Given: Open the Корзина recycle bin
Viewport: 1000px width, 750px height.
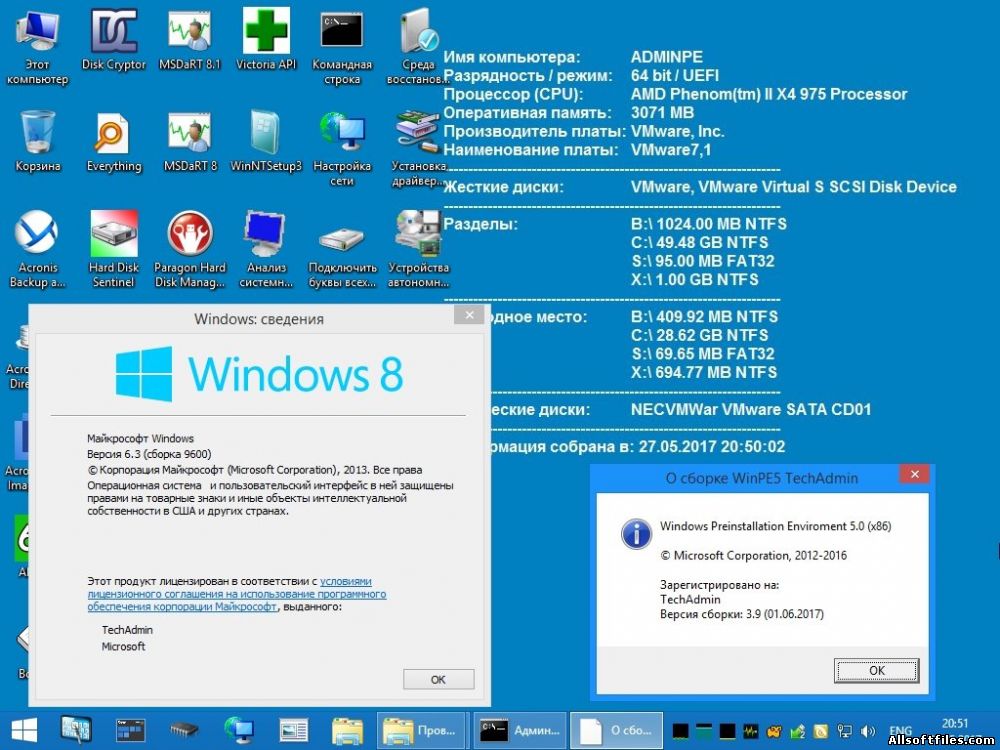Looking at the screenshot, I should click(x=38, y=142).
